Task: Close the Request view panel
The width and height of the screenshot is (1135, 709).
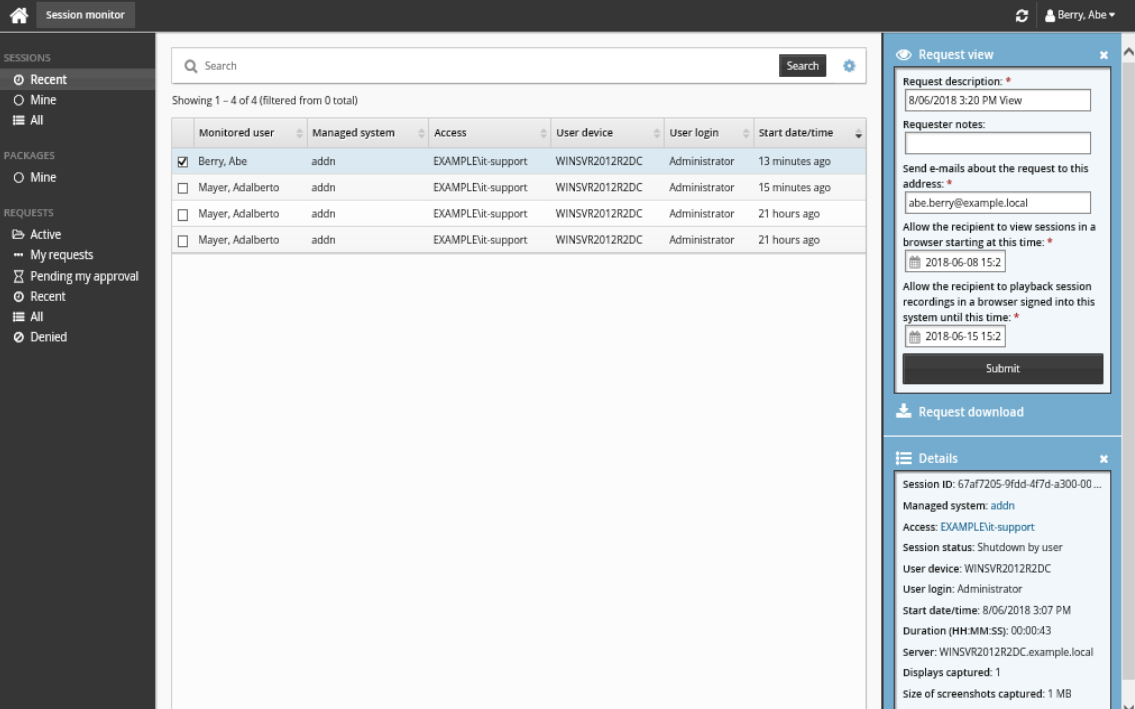Action: (x=1104, y=55)
